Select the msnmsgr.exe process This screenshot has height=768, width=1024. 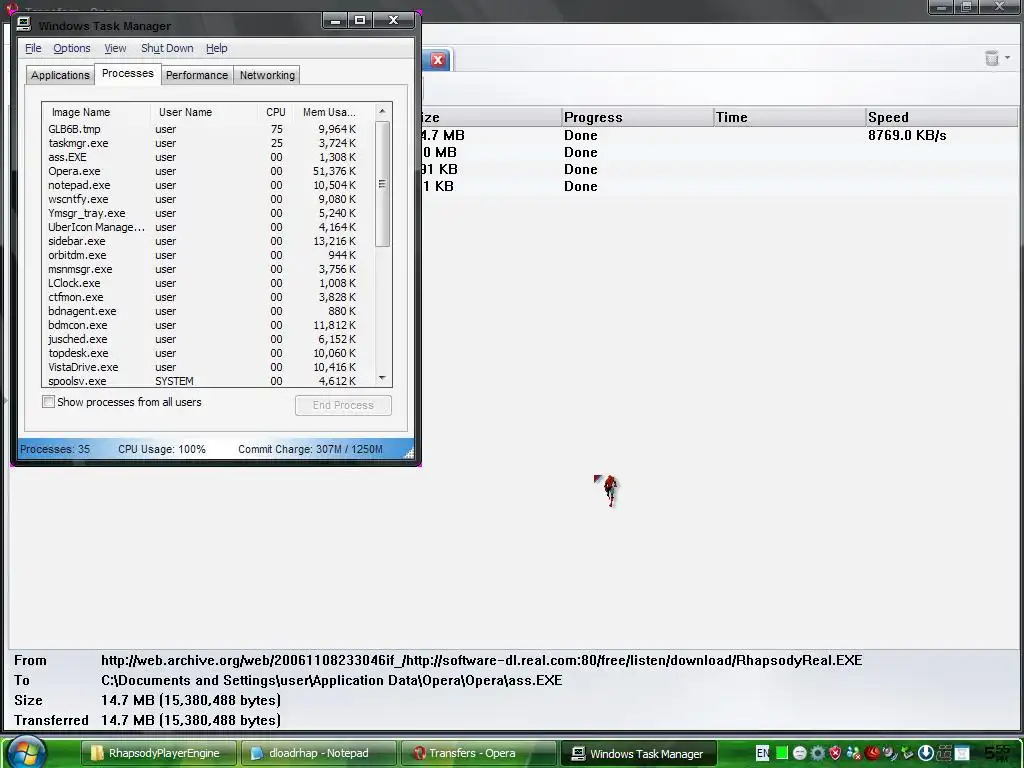208,270
